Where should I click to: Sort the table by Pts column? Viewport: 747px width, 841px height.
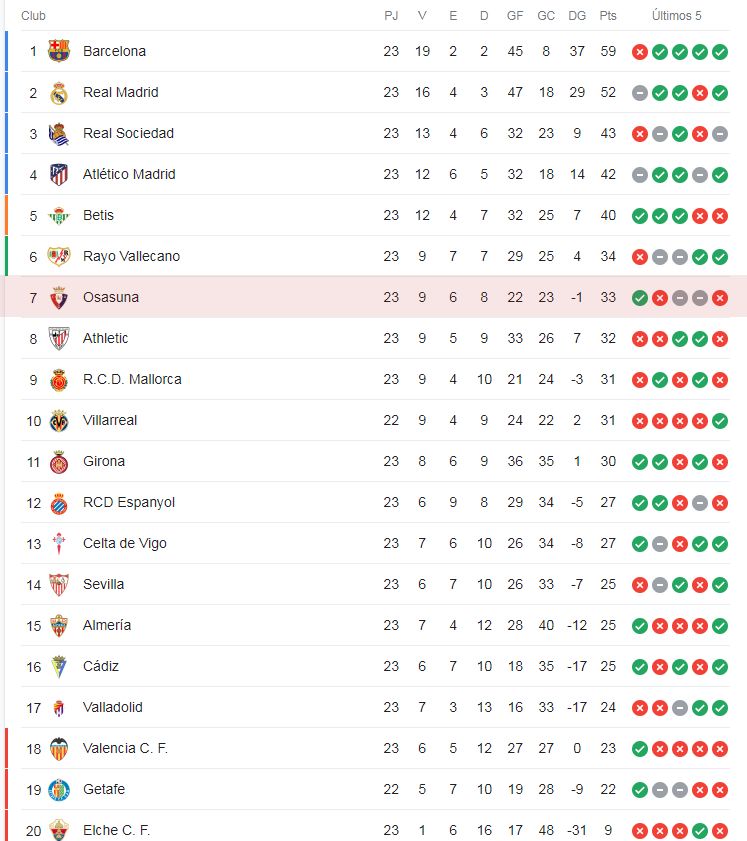point(608,16)
